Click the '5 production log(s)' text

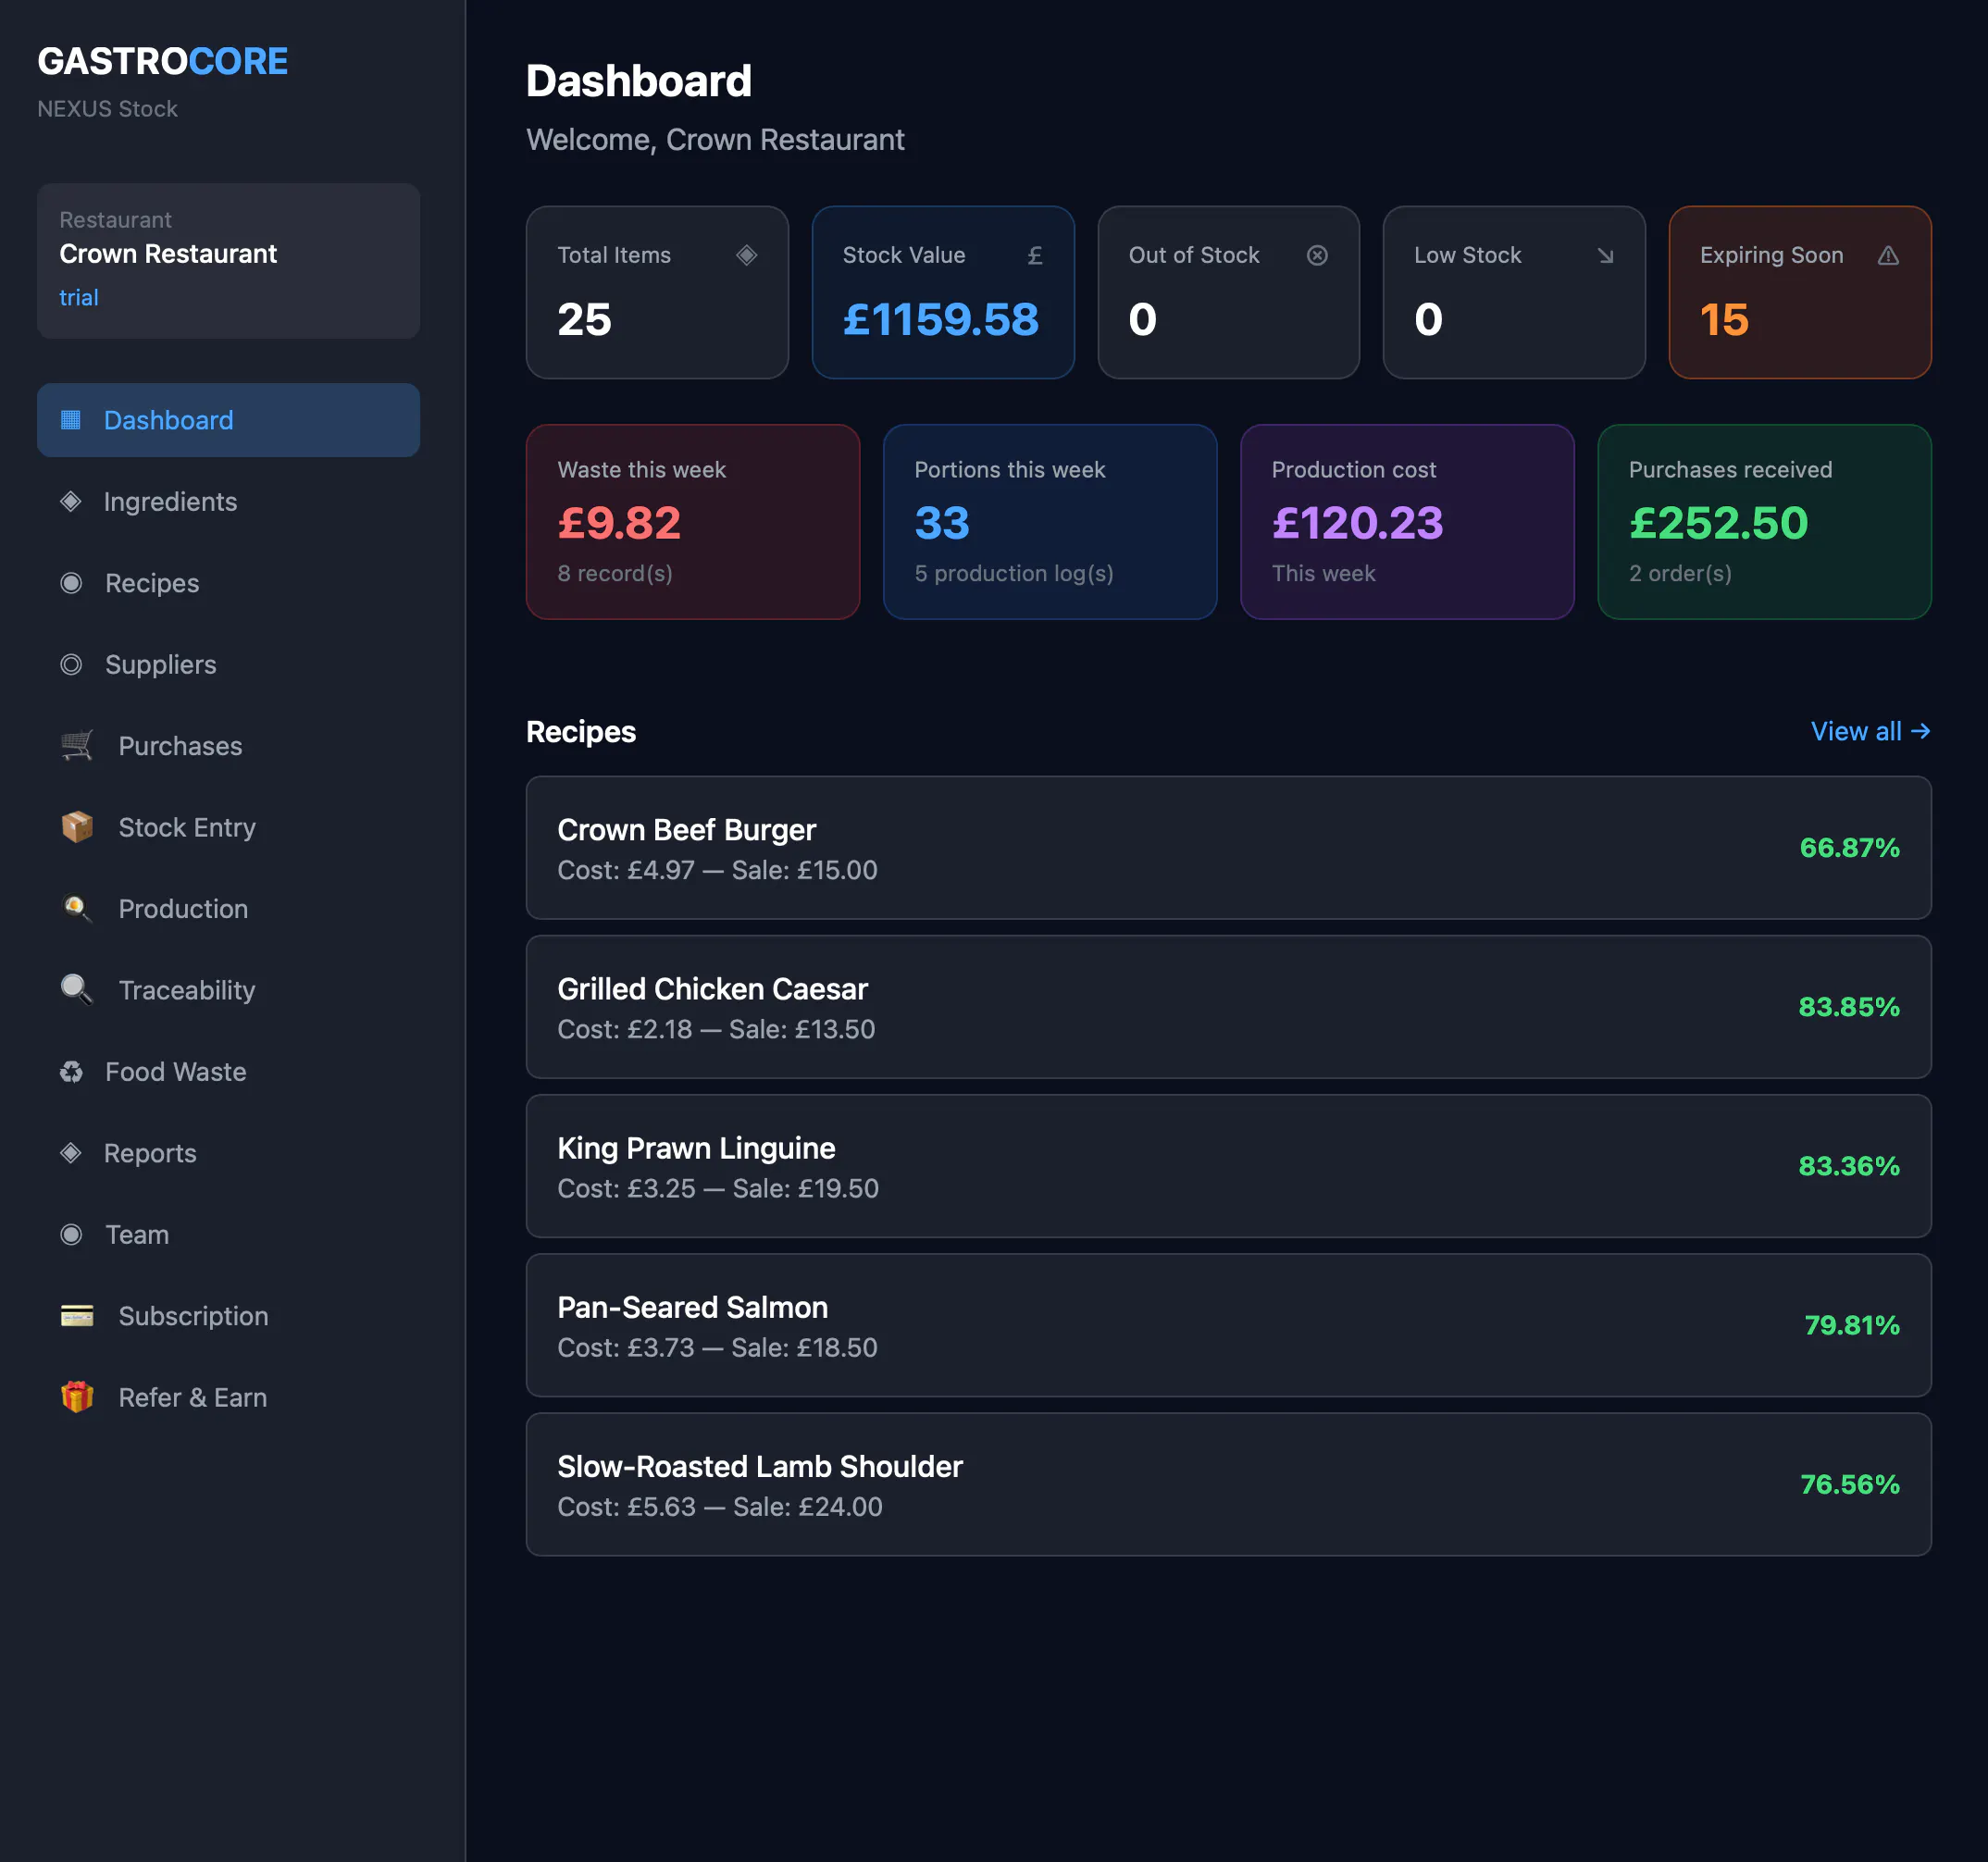tap(1014, 573)
